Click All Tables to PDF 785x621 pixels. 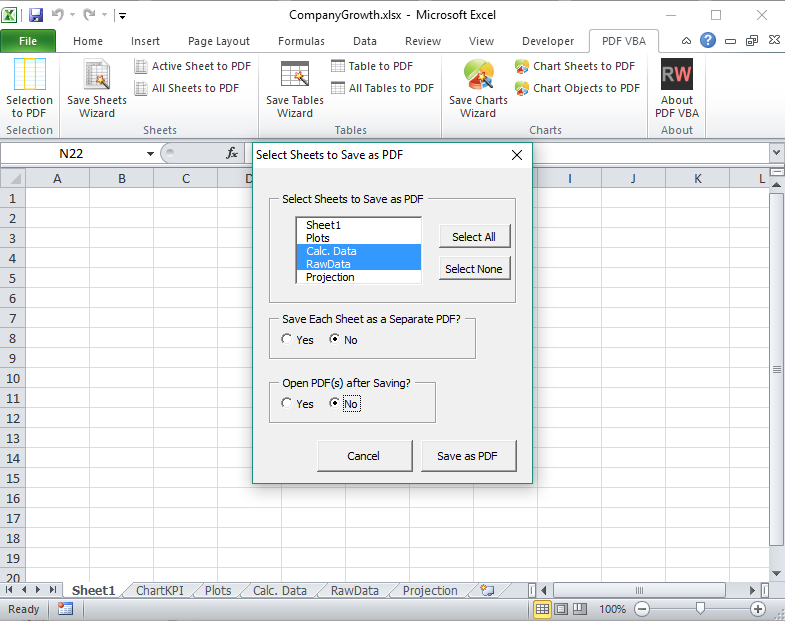(x=382, y=88)
